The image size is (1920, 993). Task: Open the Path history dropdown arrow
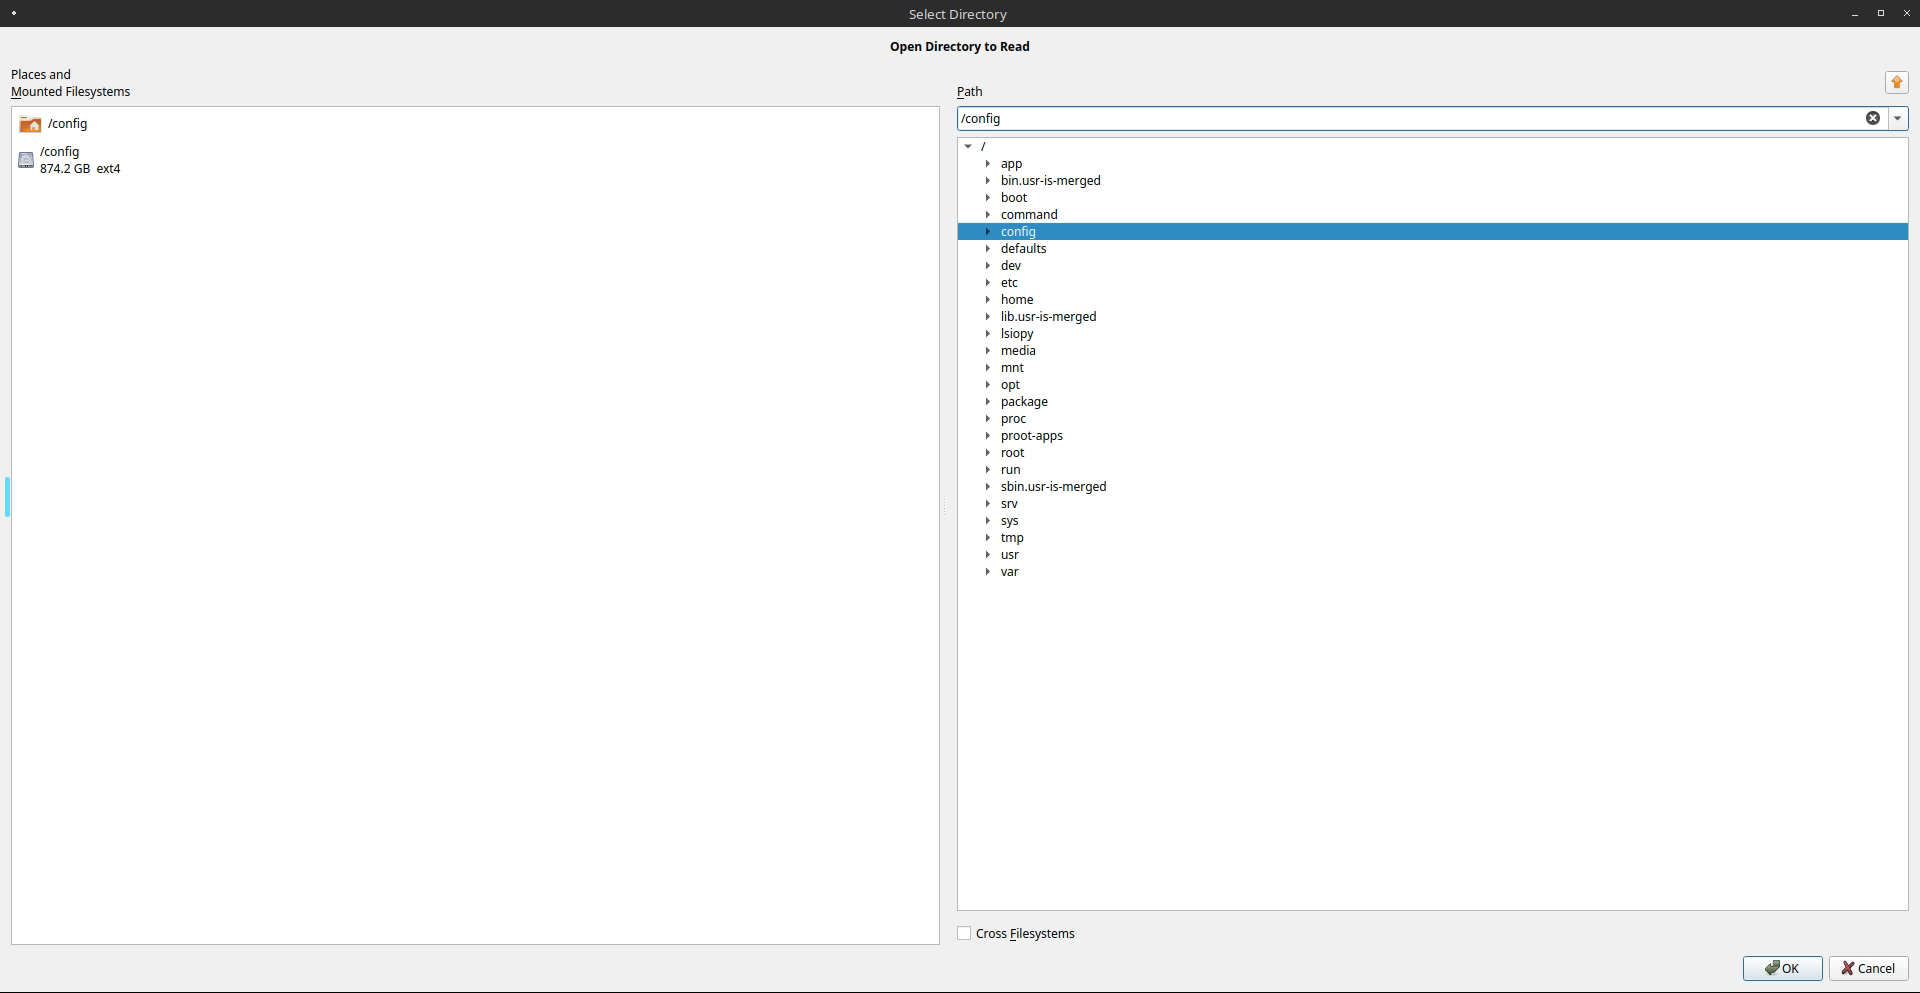[1897, 118]
